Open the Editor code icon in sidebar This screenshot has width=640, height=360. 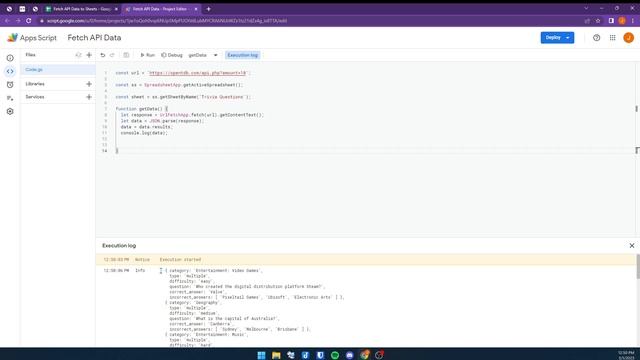pos(10,71)
